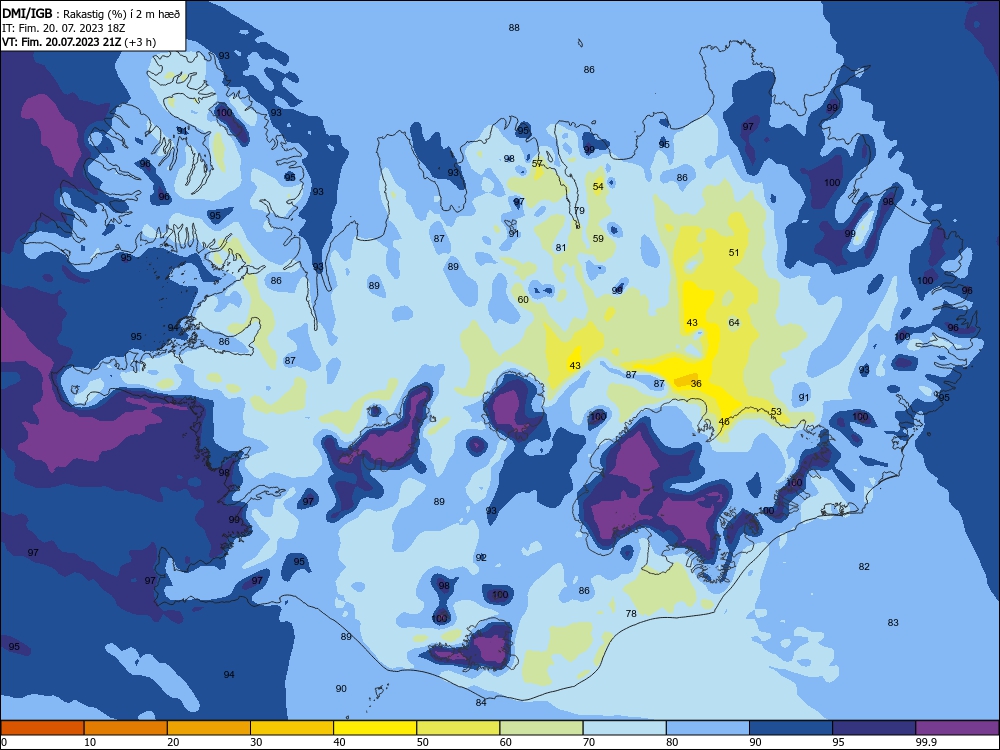1000x750 pixels.
Task: Choose the light blue 80–90 legend segment
Action: tap(708, 728)
